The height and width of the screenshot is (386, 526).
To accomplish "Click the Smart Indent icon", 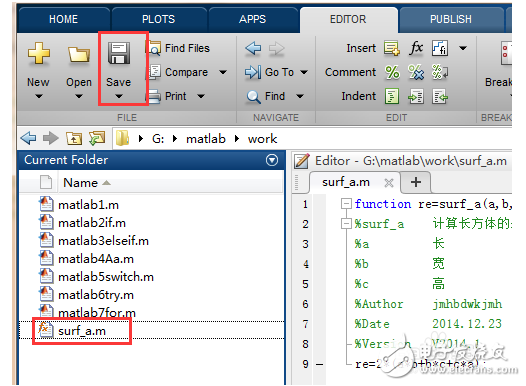I will point(392,96).
